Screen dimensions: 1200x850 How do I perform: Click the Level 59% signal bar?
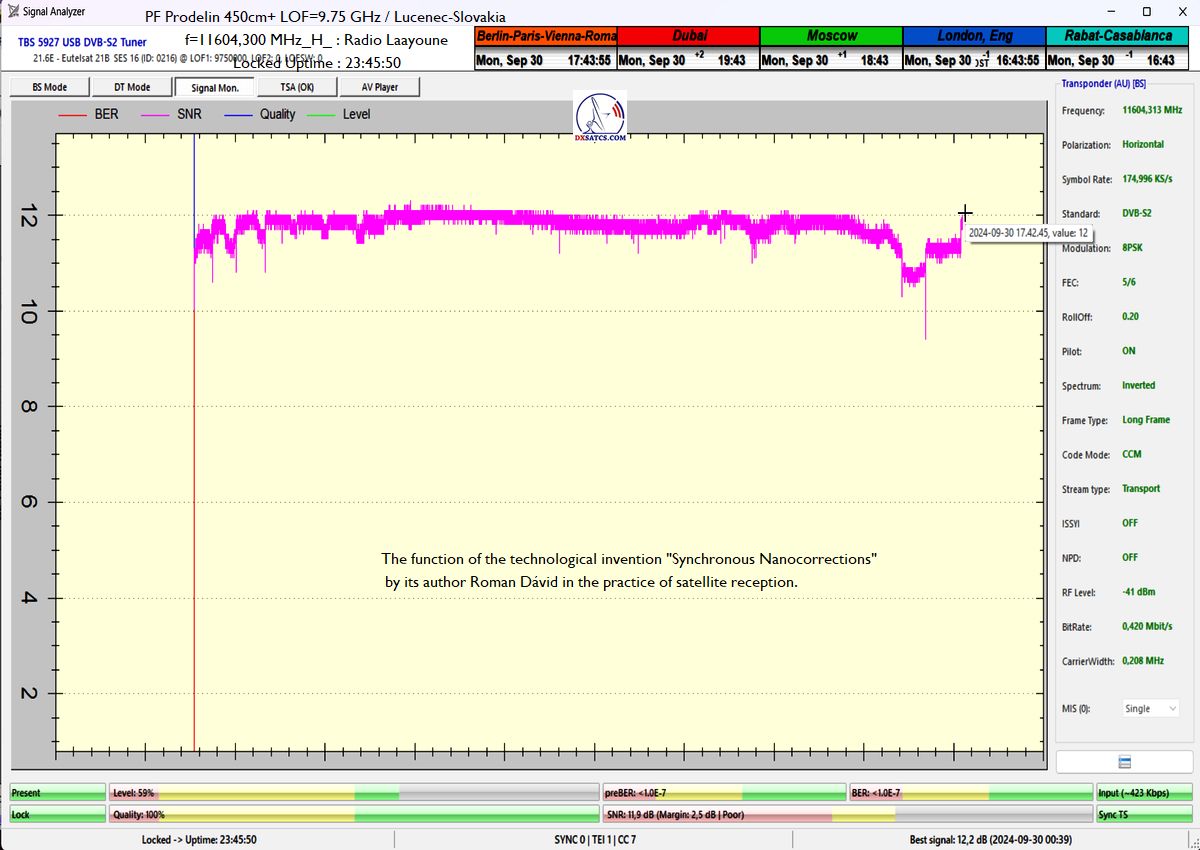click(354, 793)
